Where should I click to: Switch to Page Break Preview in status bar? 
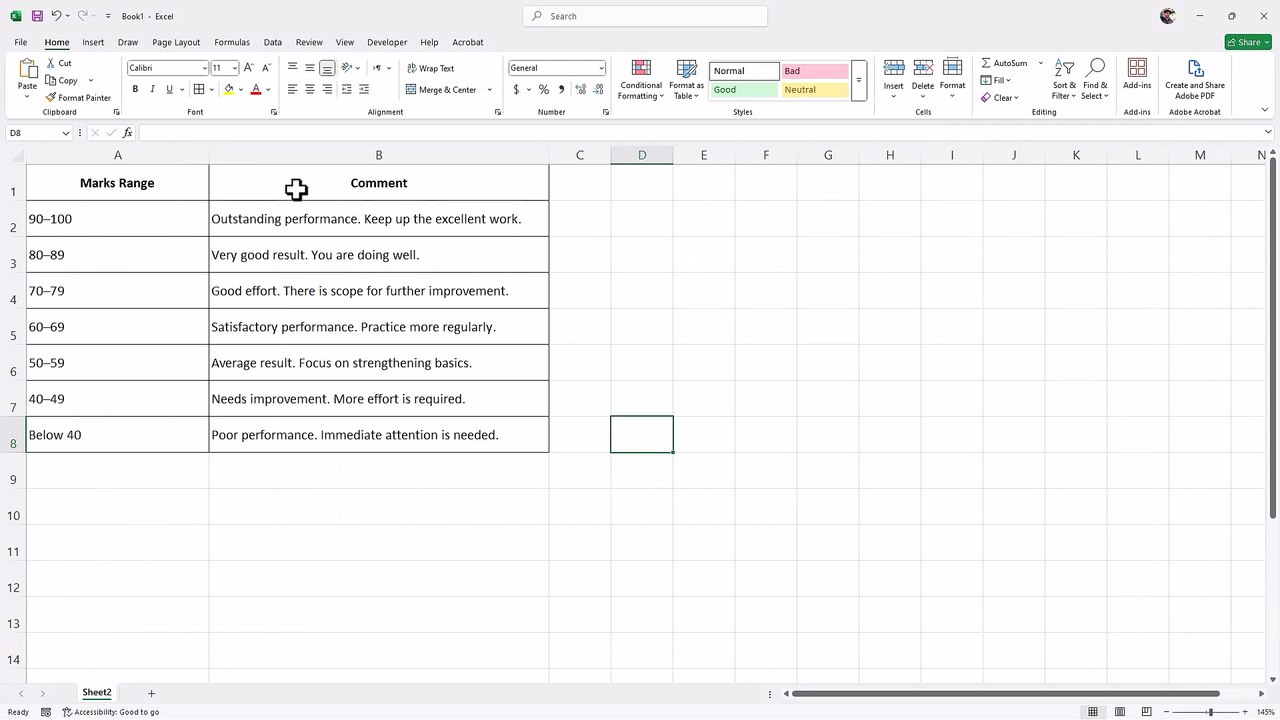point(1148,712)
